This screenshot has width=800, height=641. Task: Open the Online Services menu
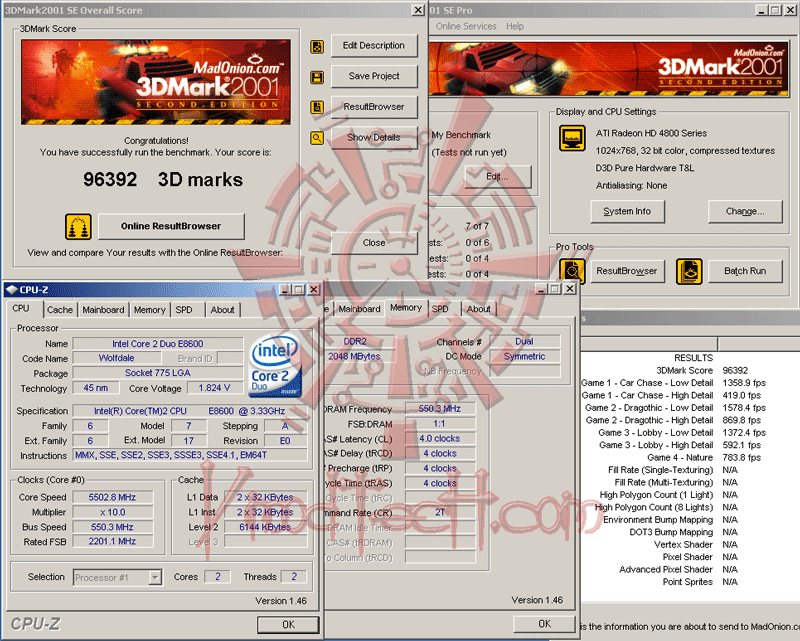465,26
